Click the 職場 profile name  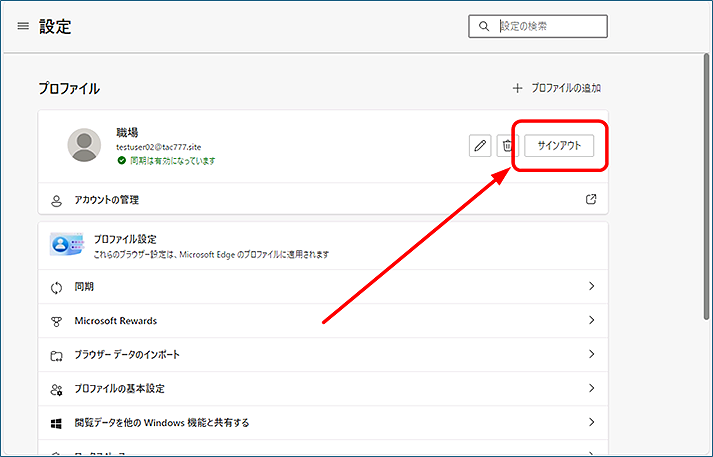(127, 133)
